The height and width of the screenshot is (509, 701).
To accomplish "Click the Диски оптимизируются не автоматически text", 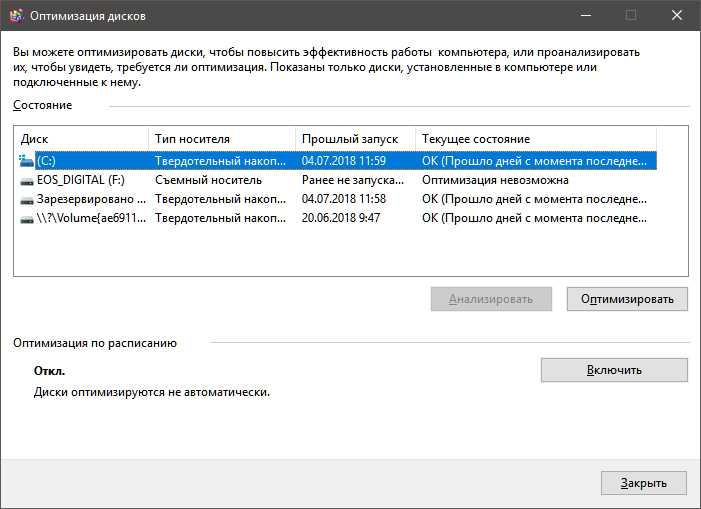I will pyautogui.click(x=152, y=392).
